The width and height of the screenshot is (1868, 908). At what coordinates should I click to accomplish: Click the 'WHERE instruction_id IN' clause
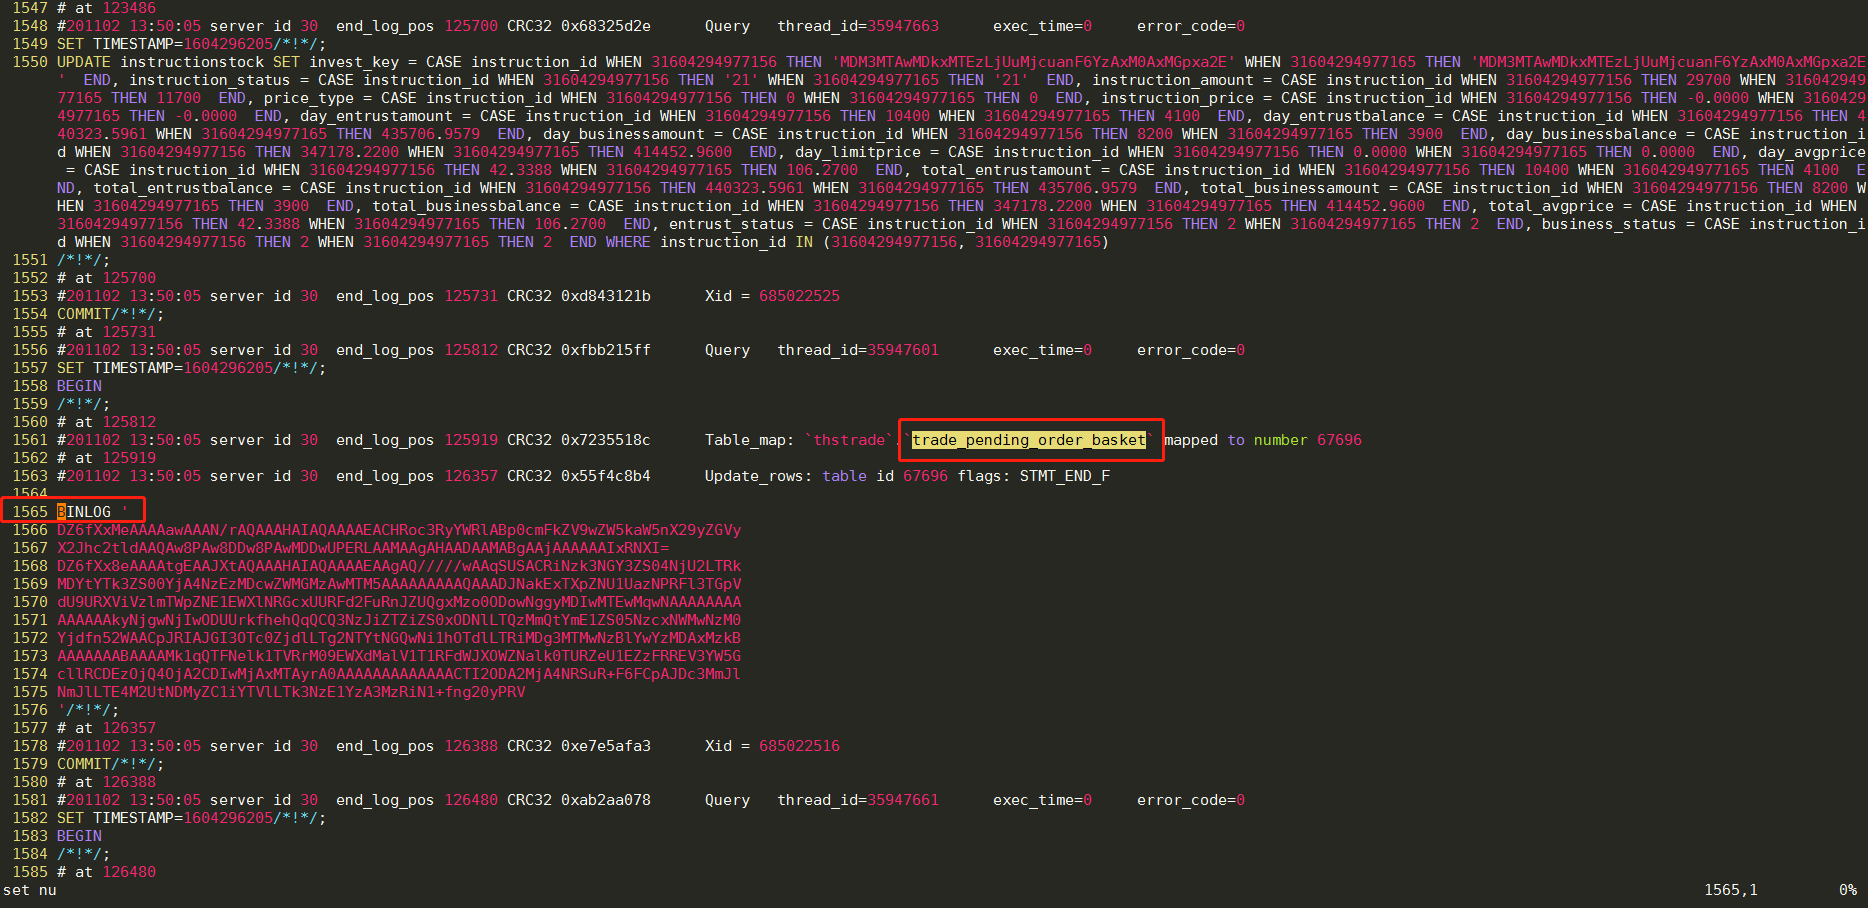[709, 242]
